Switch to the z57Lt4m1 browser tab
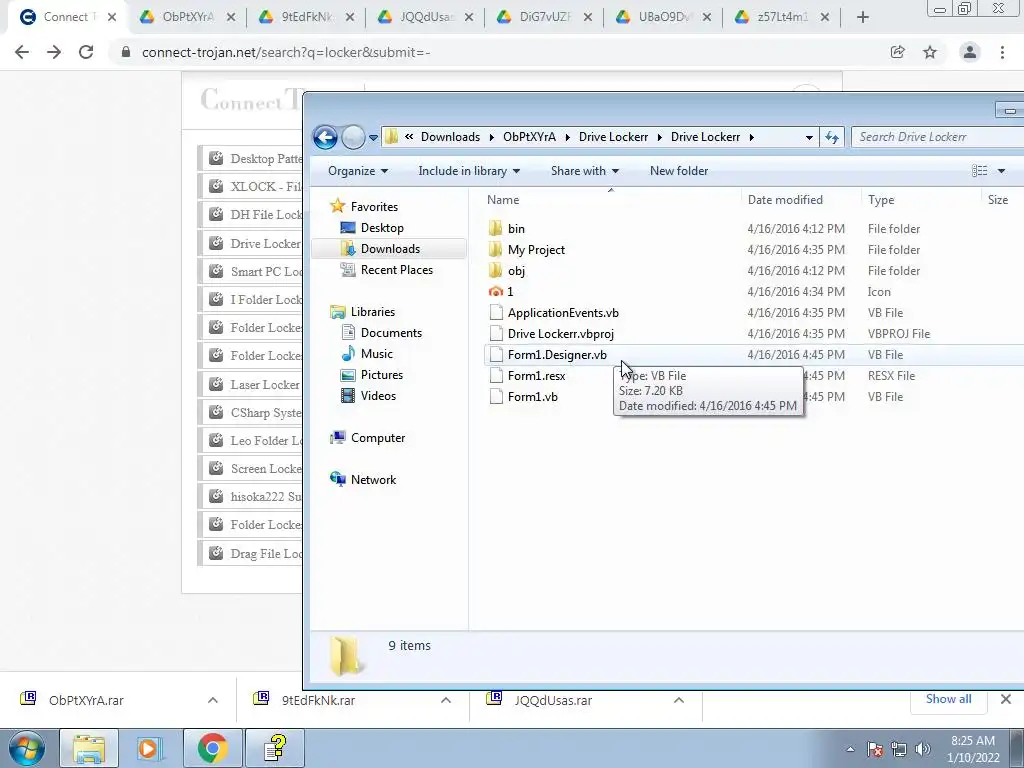The height and width of the screenshot is (768, 1024). tap(782, 17)
